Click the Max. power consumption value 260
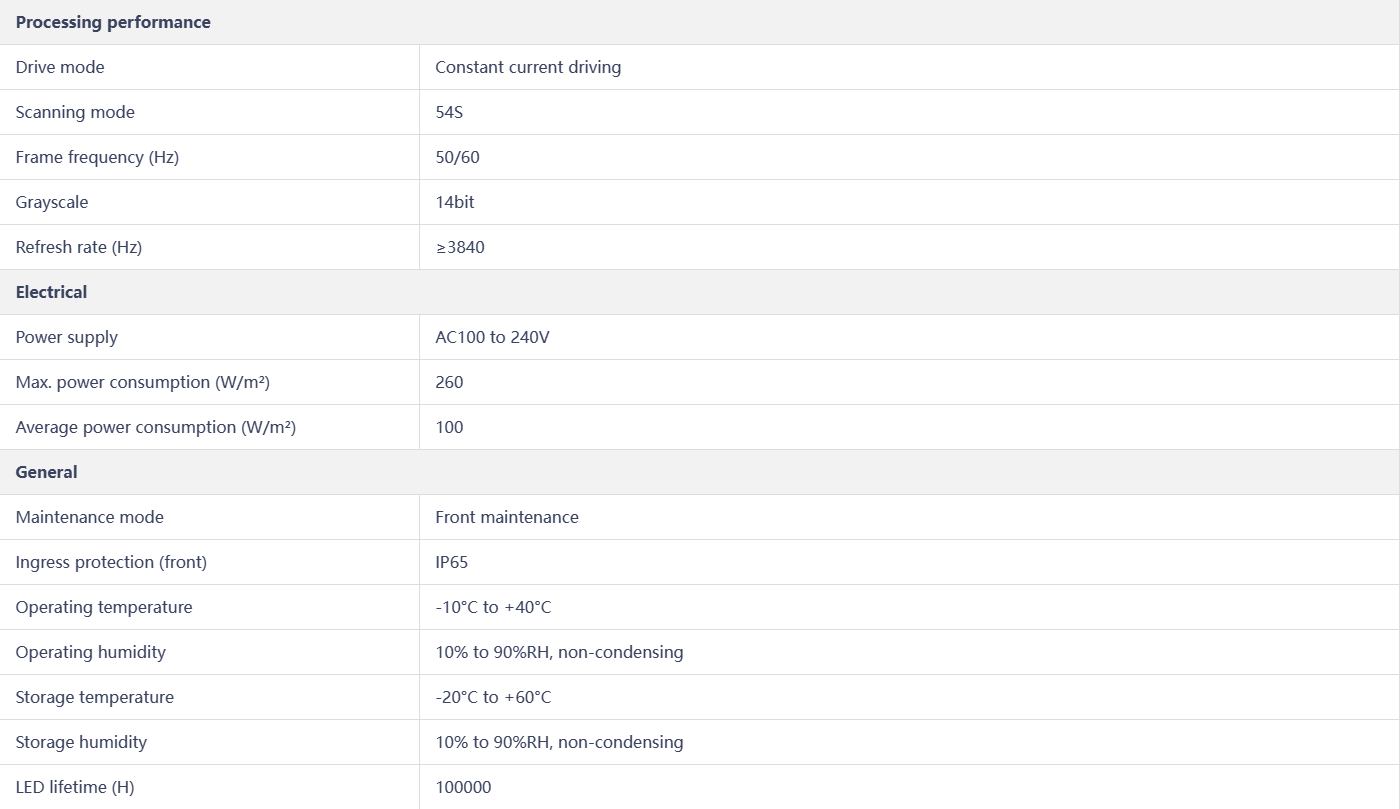 pos(449,382)
